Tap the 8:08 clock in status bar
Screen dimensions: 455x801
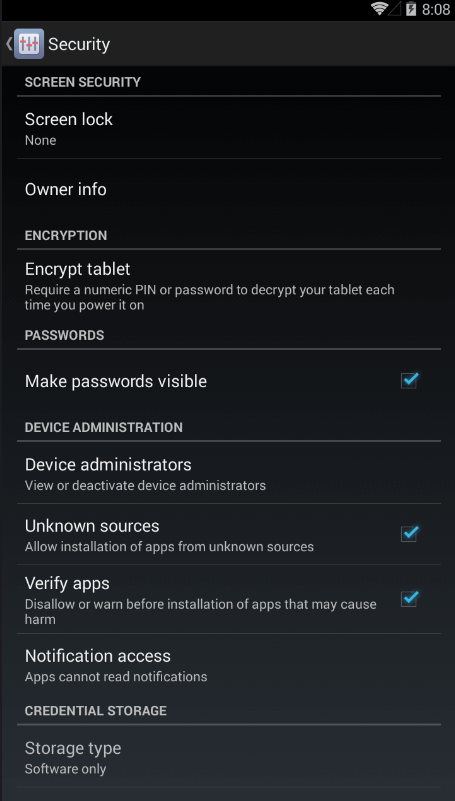coord(436,9)
